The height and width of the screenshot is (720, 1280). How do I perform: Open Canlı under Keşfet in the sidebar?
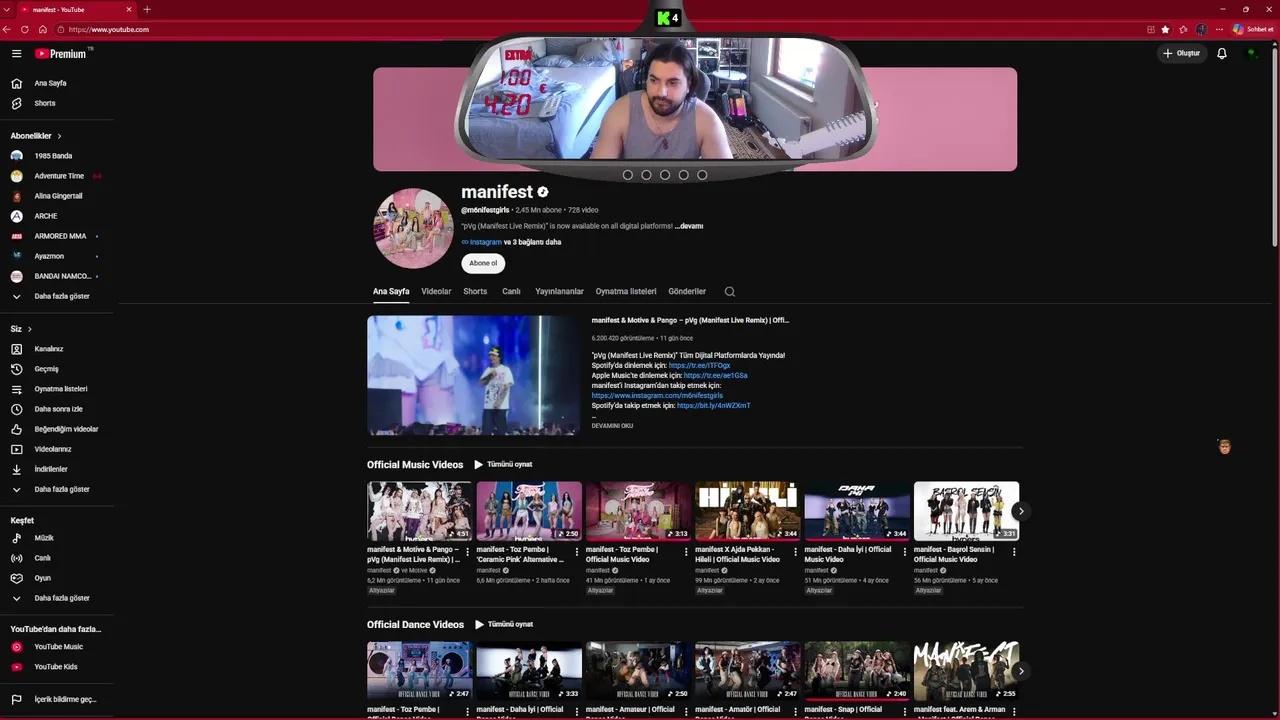pos(57,558)
